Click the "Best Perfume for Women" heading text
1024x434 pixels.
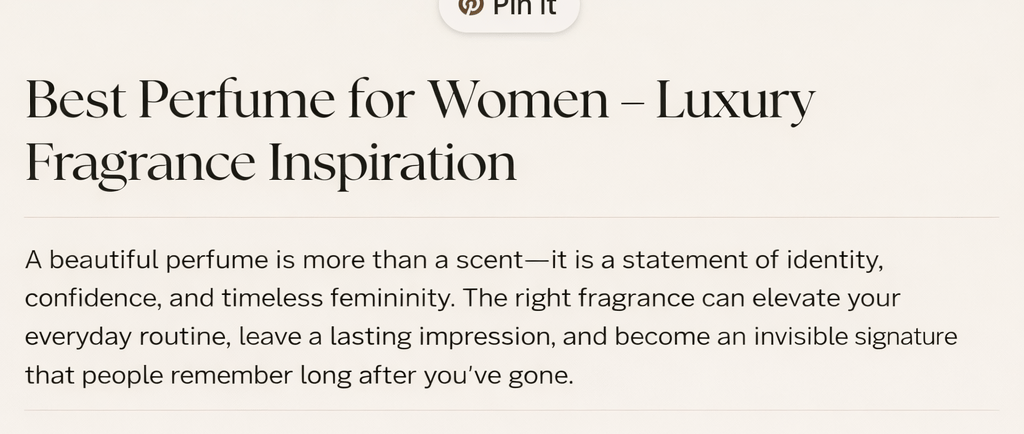(316, 101)
